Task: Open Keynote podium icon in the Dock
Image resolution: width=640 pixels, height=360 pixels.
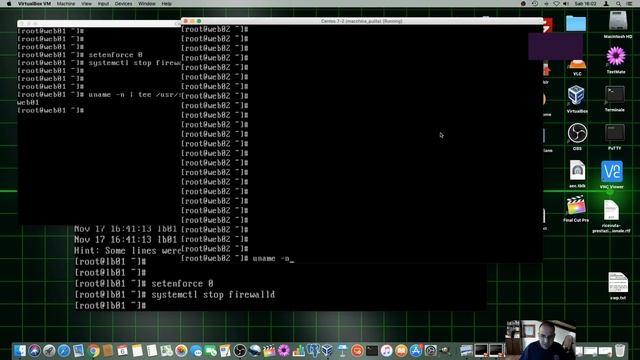Action: (x=342, y=351)
